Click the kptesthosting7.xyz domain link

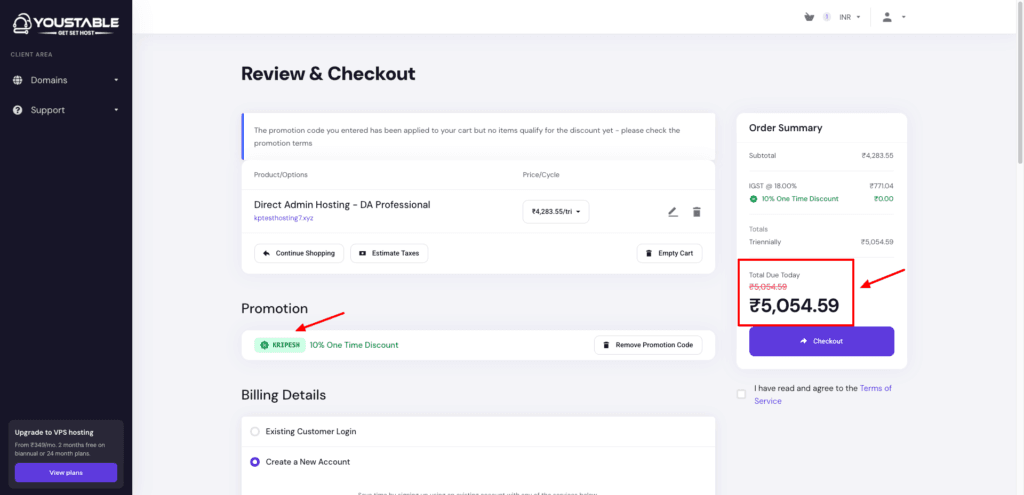[x=283, y=218]
